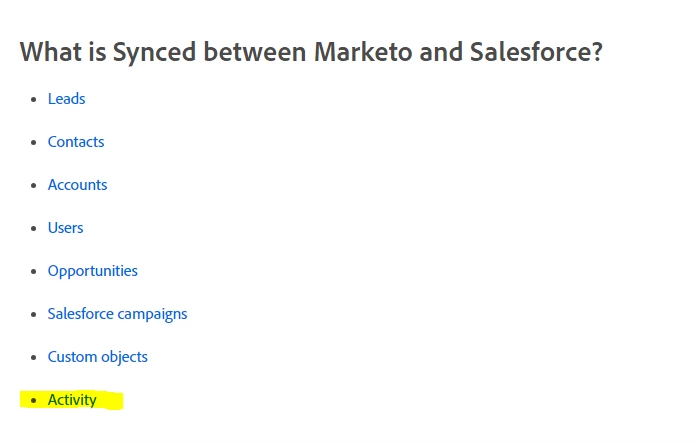Click the bullet before Opportunities
Viewport: 697px width, 444px height.
point(33,272)
